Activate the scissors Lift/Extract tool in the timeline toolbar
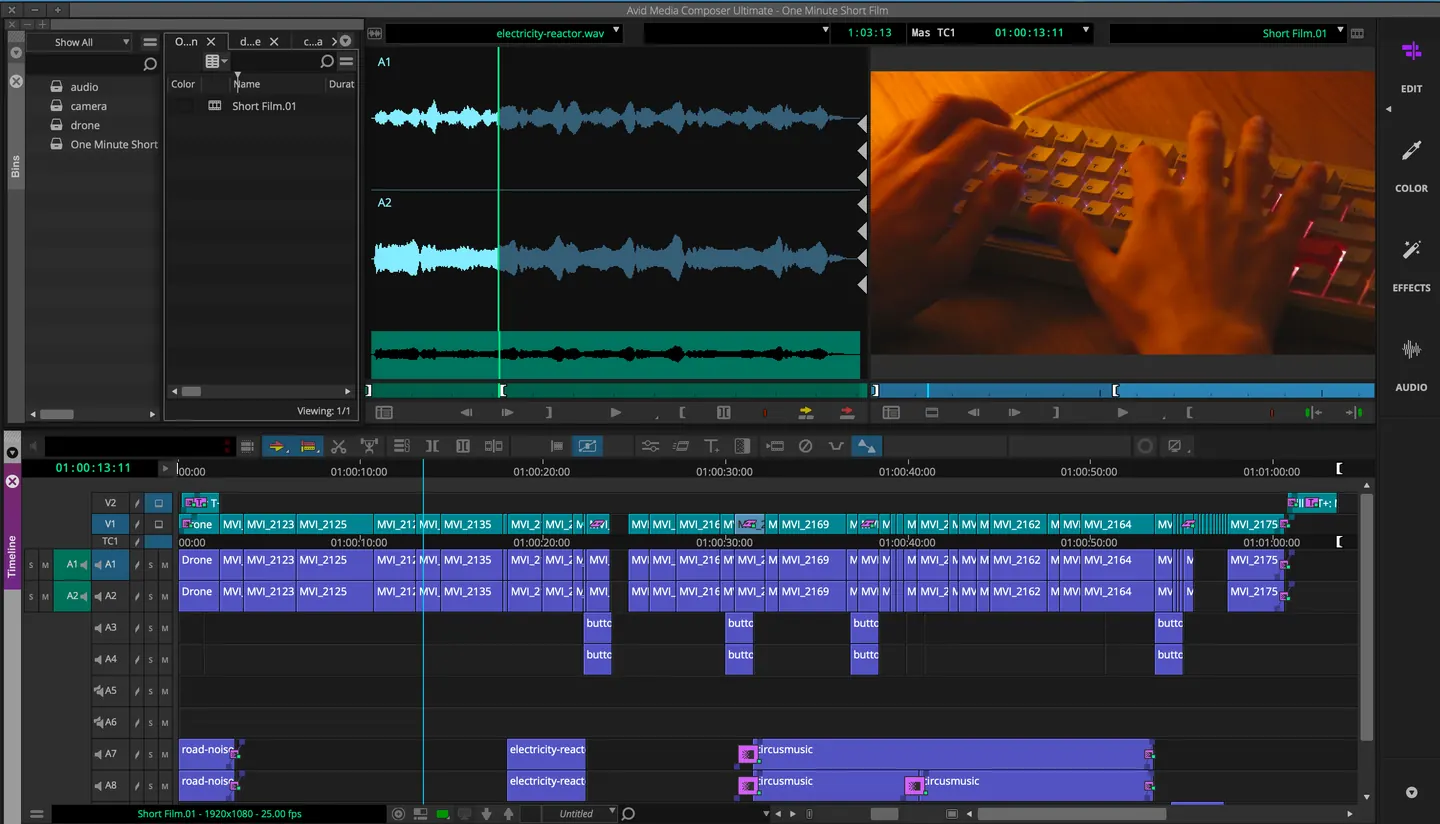The height and width of the screenshot is (824, 1440). pyautogui.click(x=339, y=446)
